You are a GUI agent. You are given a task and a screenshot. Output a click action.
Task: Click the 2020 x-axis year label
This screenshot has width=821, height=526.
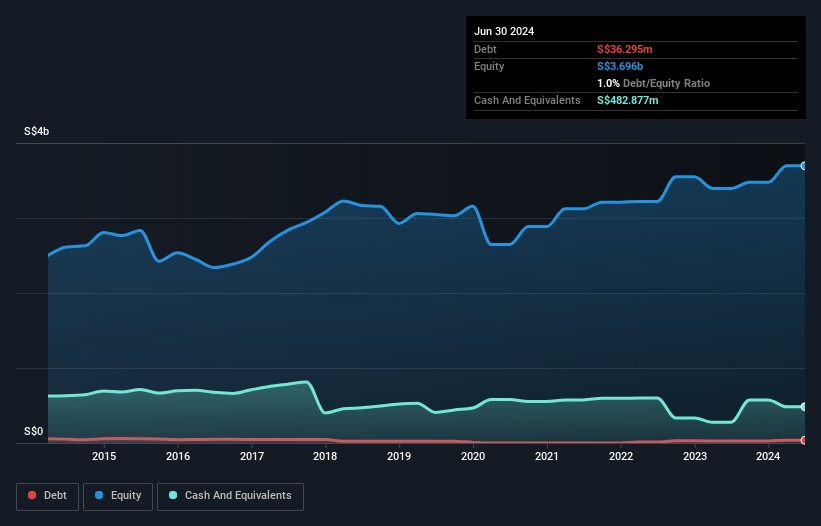click(473, 457)
